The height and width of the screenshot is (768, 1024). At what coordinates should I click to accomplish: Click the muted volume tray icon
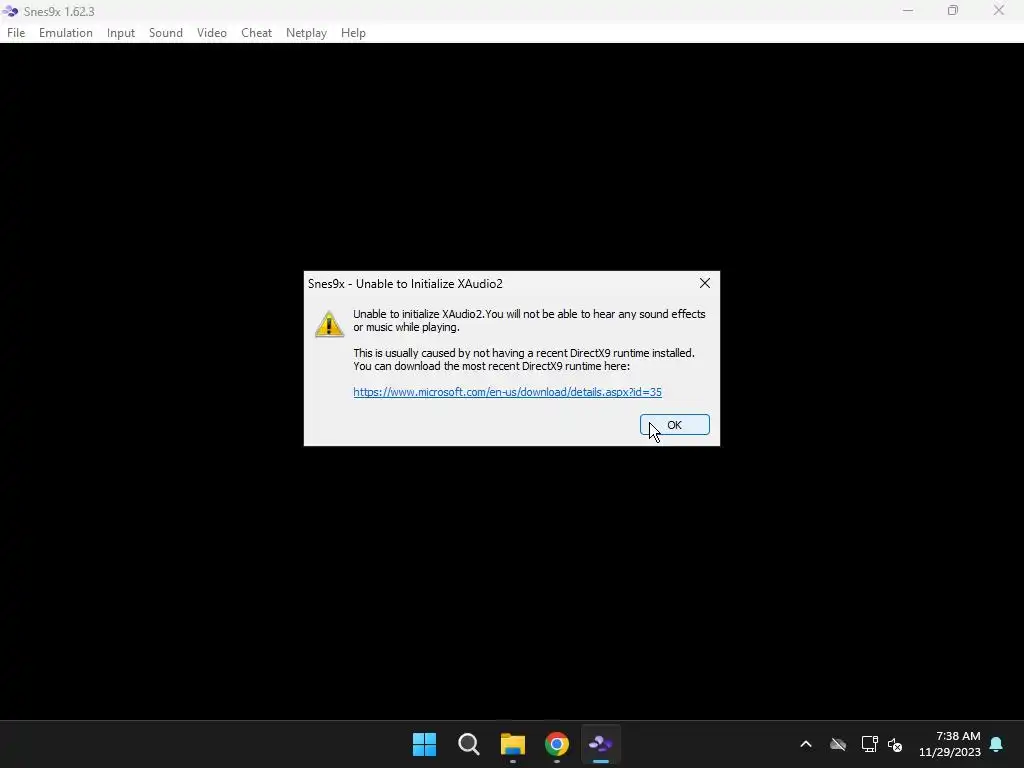895,744
